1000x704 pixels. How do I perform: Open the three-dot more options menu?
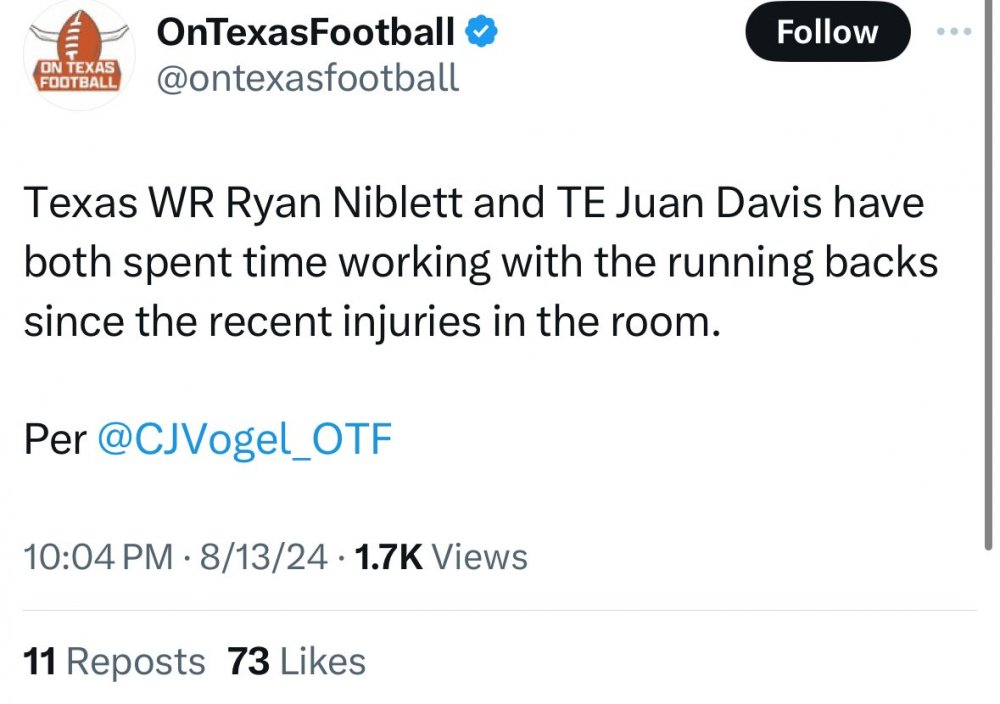coord(953,32)
